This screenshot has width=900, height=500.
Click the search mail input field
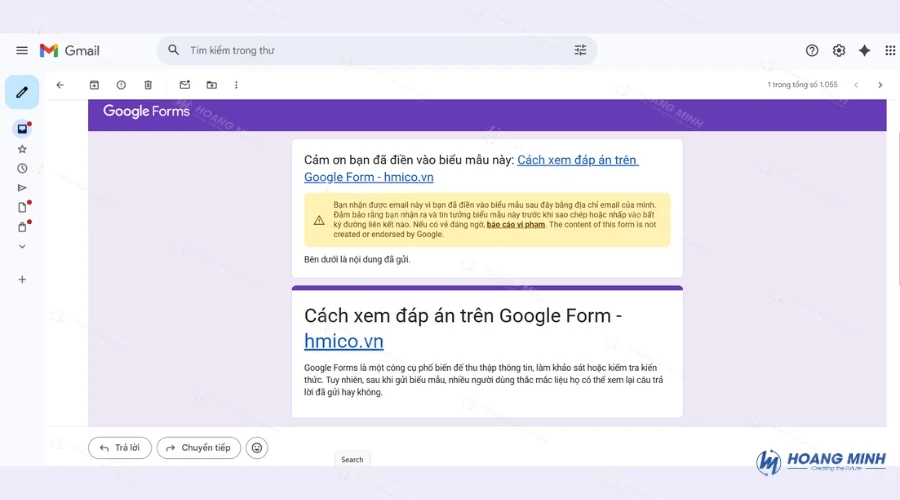point(379,51)
